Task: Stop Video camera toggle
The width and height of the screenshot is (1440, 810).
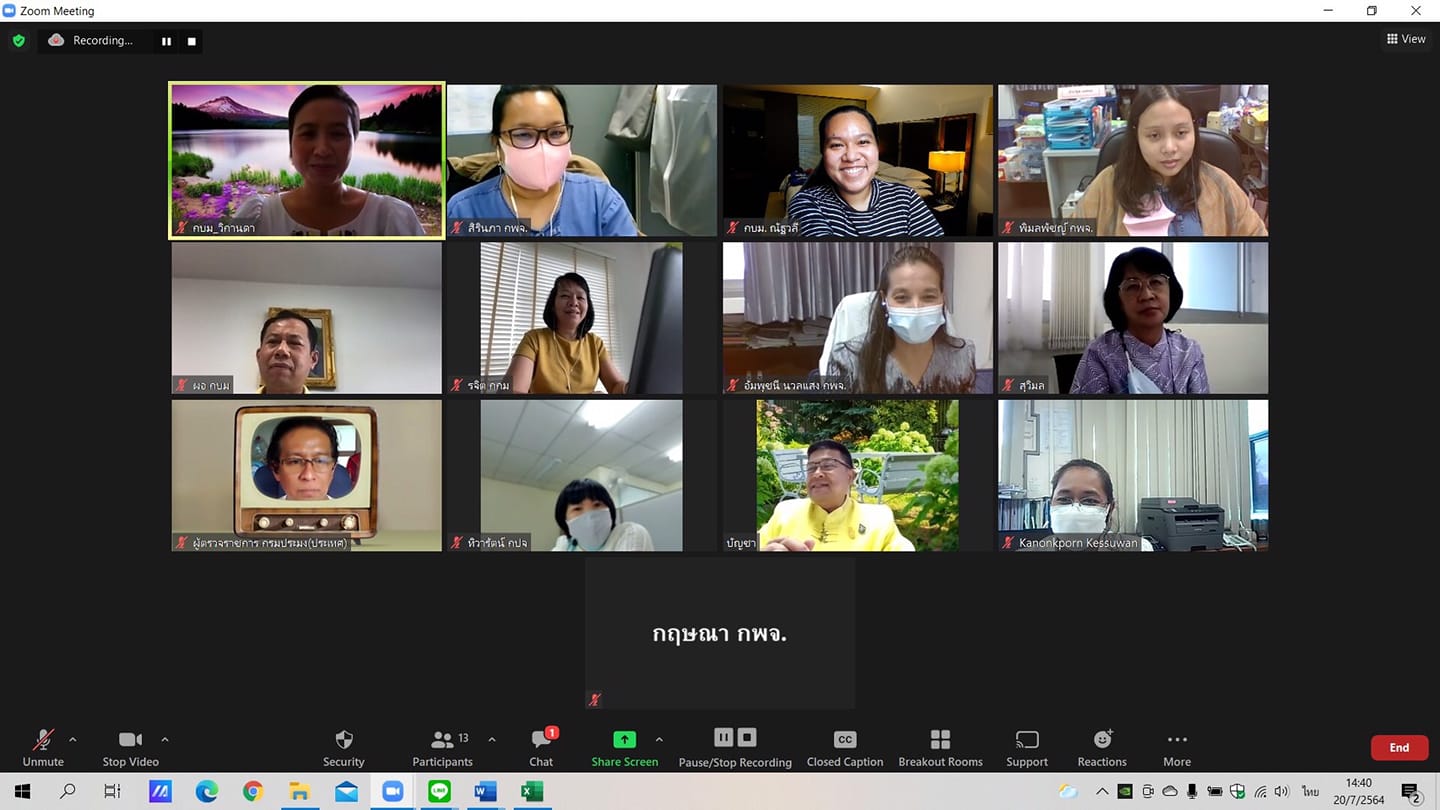Action: coord(130,747)
